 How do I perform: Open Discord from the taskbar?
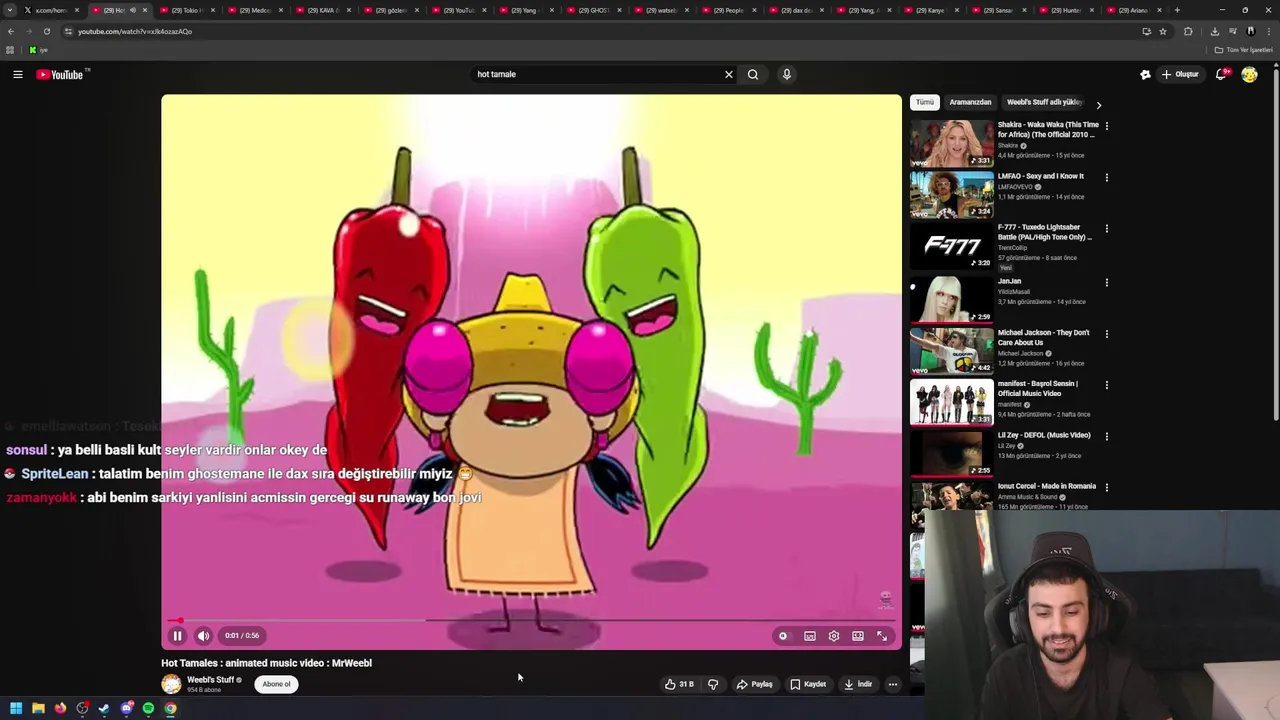coord(127,708)
